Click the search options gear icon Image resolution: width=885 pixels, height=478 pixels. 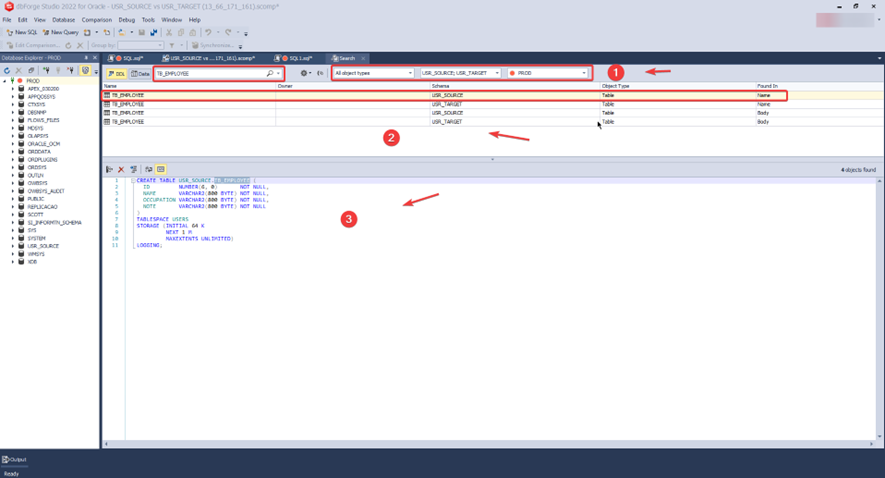[x=305, y=73]
